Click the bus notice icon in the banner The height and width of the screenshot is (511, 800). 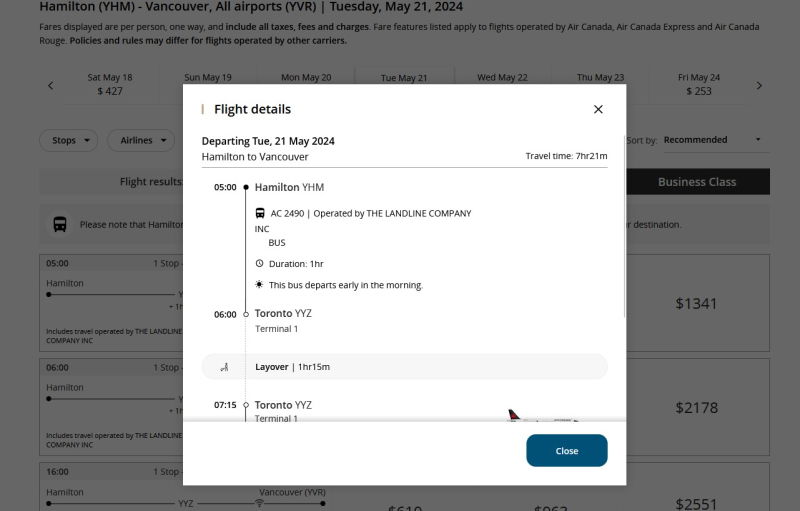point(60,224)
